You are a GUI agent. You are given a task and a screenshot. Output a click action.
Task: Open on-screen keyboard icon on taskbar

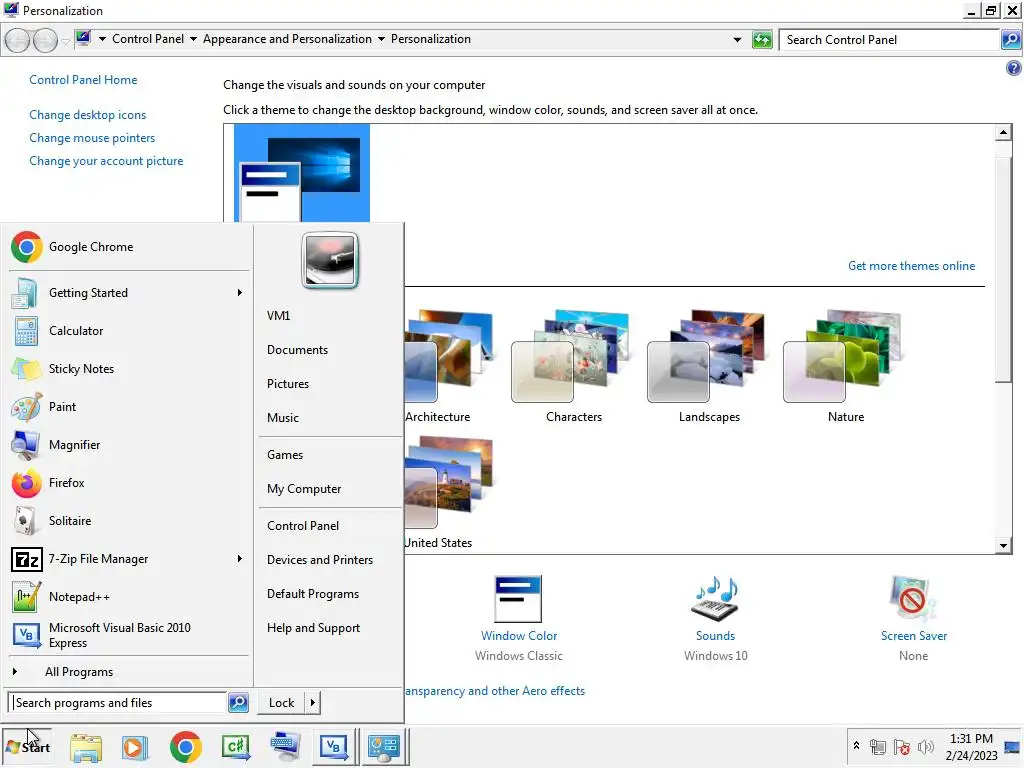coord(285,747)
